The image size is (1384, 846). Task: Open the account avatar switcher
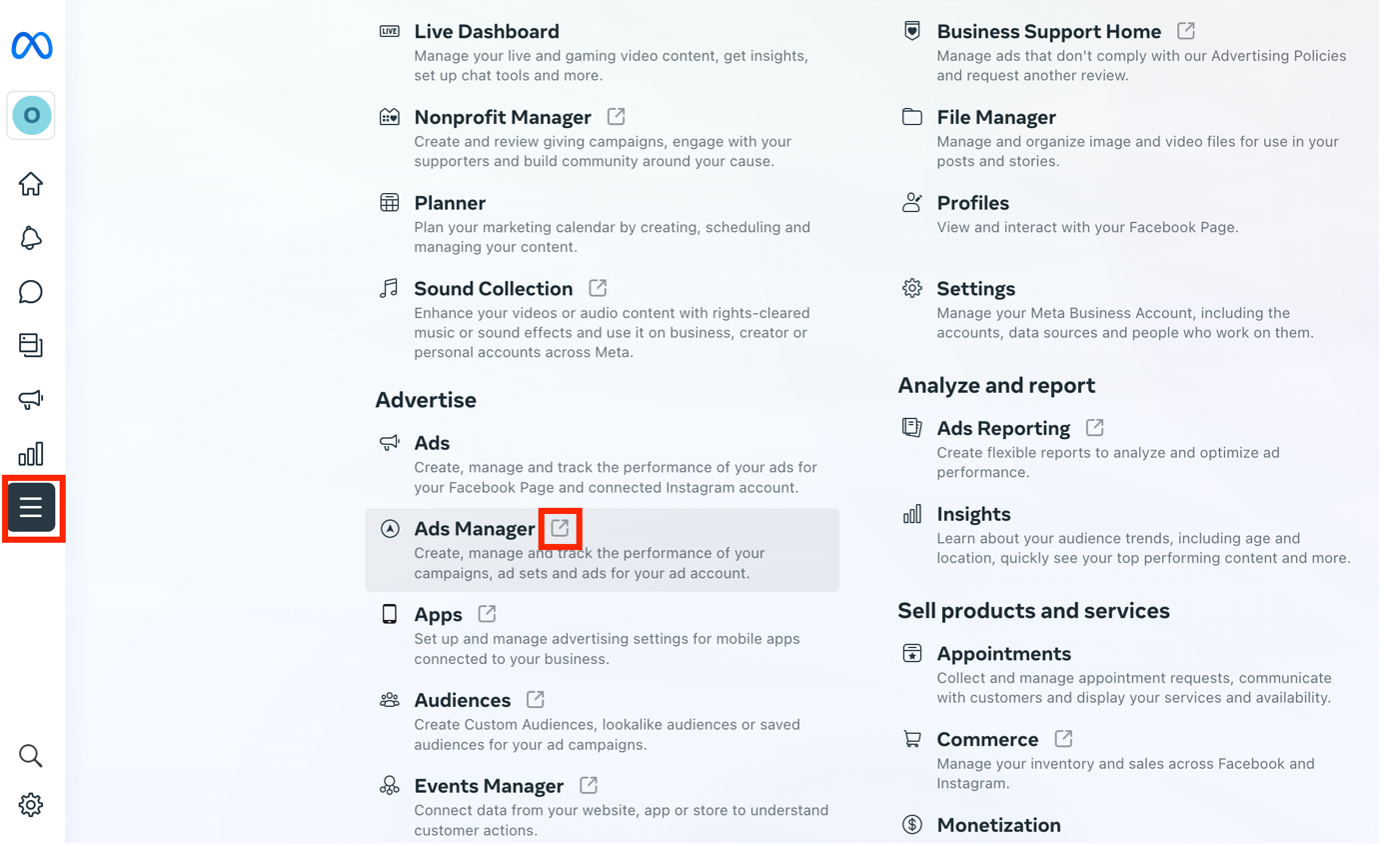[x=31, y=116]
